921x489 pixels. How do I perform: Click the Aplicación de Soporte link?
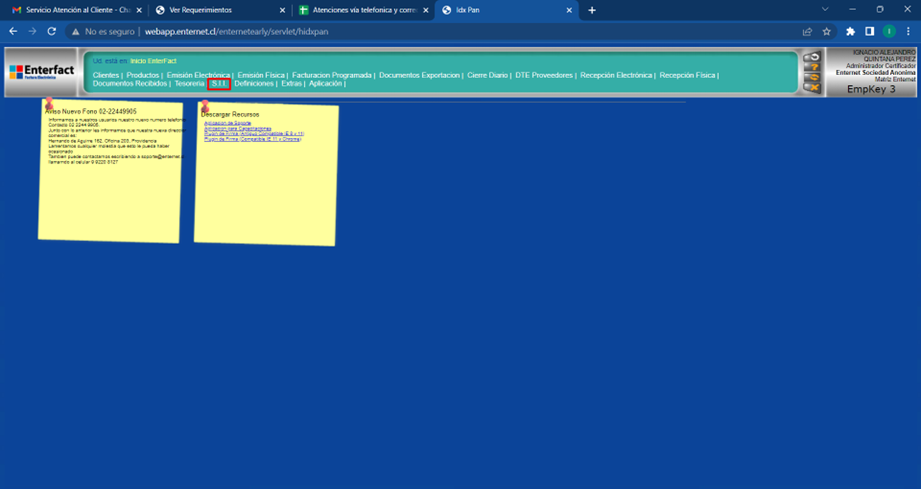(x=227, y=123)
